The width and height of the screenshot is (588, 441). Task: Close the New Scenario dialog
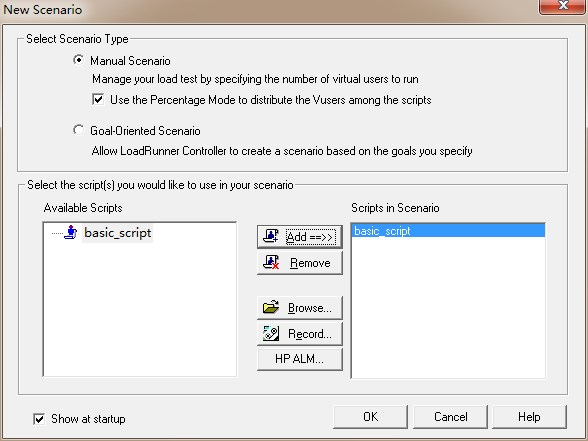[x=562, y=6]
